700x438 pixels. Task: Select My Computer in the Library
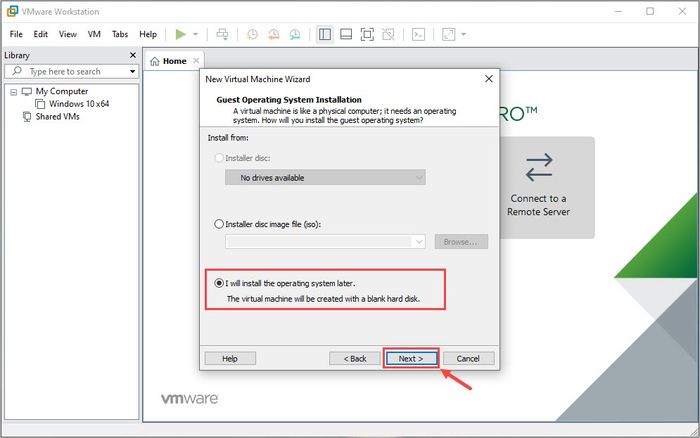click(62, 91)
